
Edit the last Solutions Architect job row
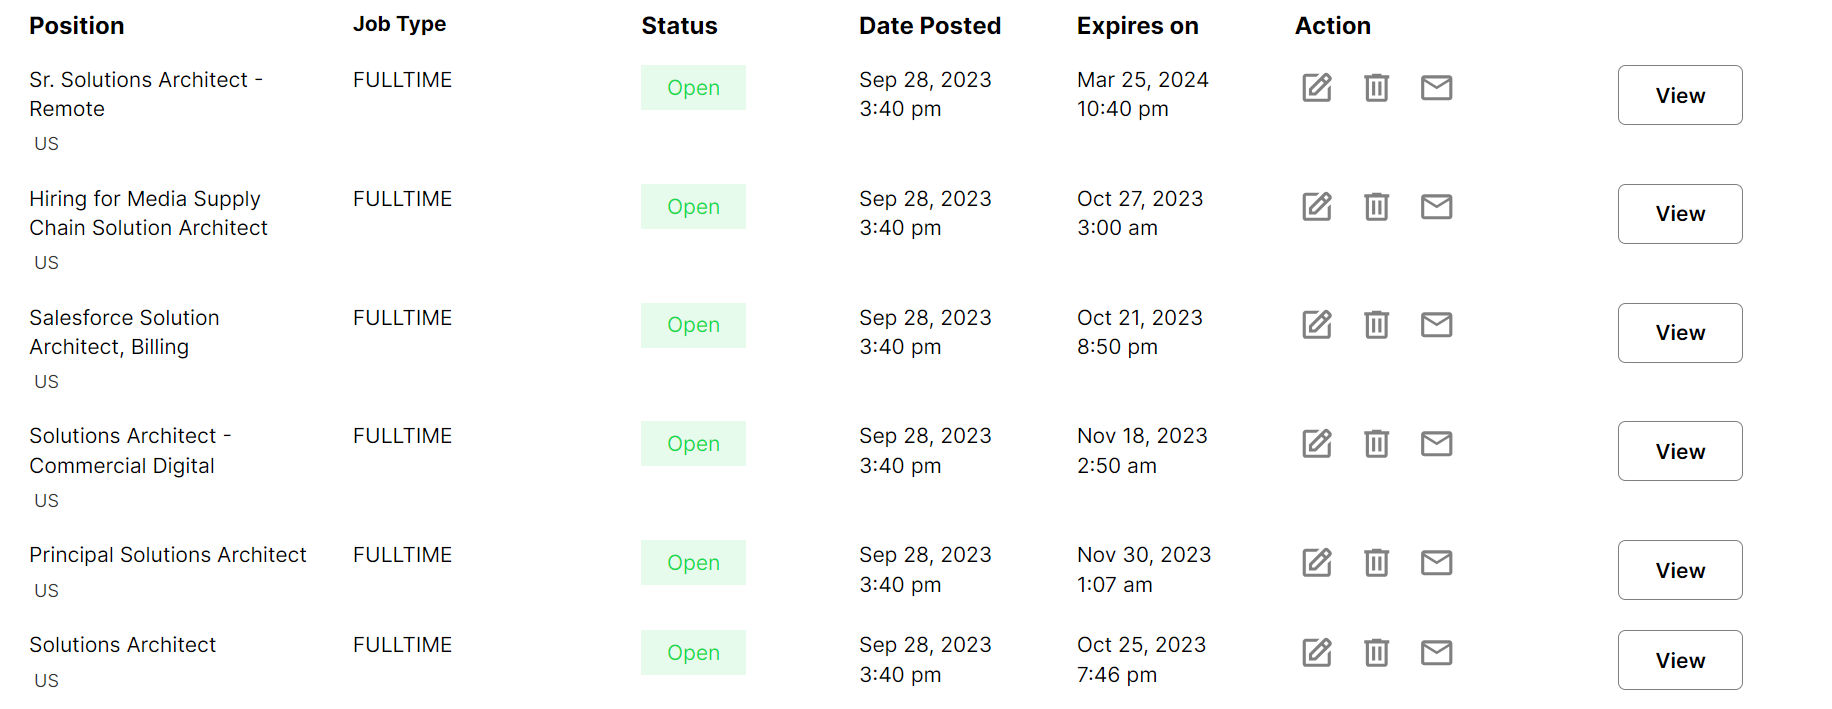[1317, 653]
